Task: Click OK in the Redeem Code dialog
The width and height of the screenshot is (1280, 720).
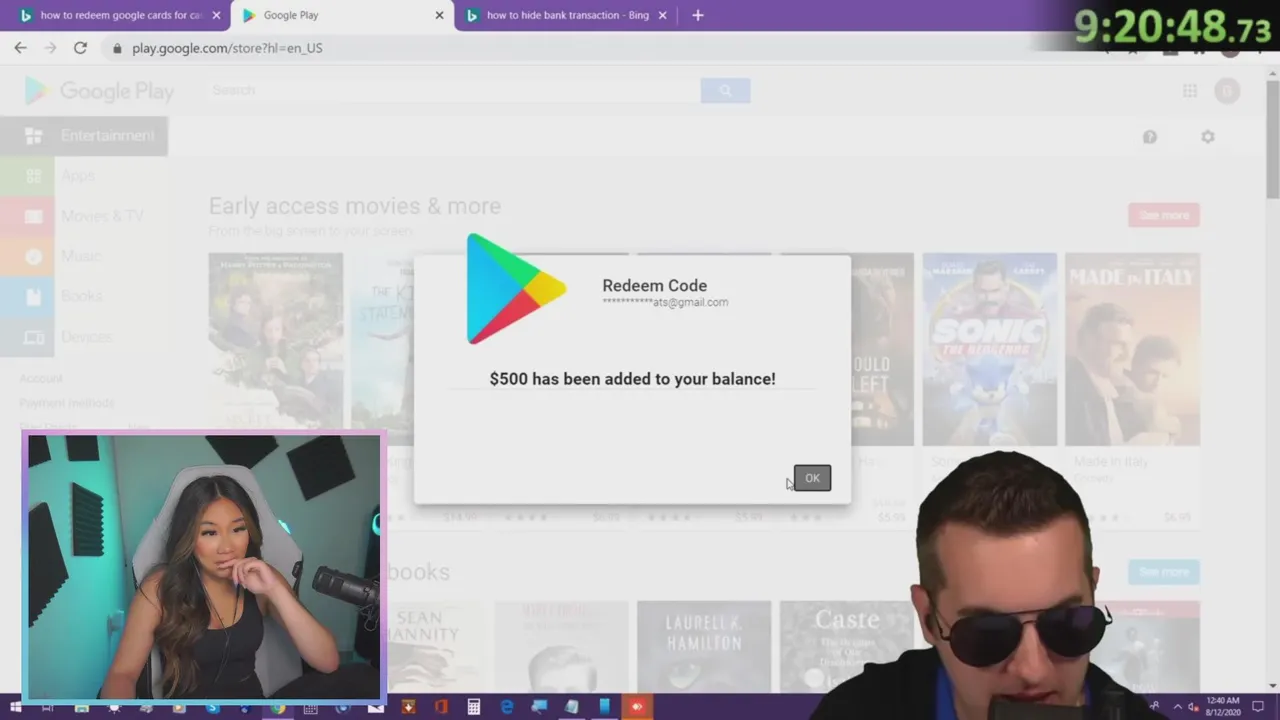Action: point(812,478)
